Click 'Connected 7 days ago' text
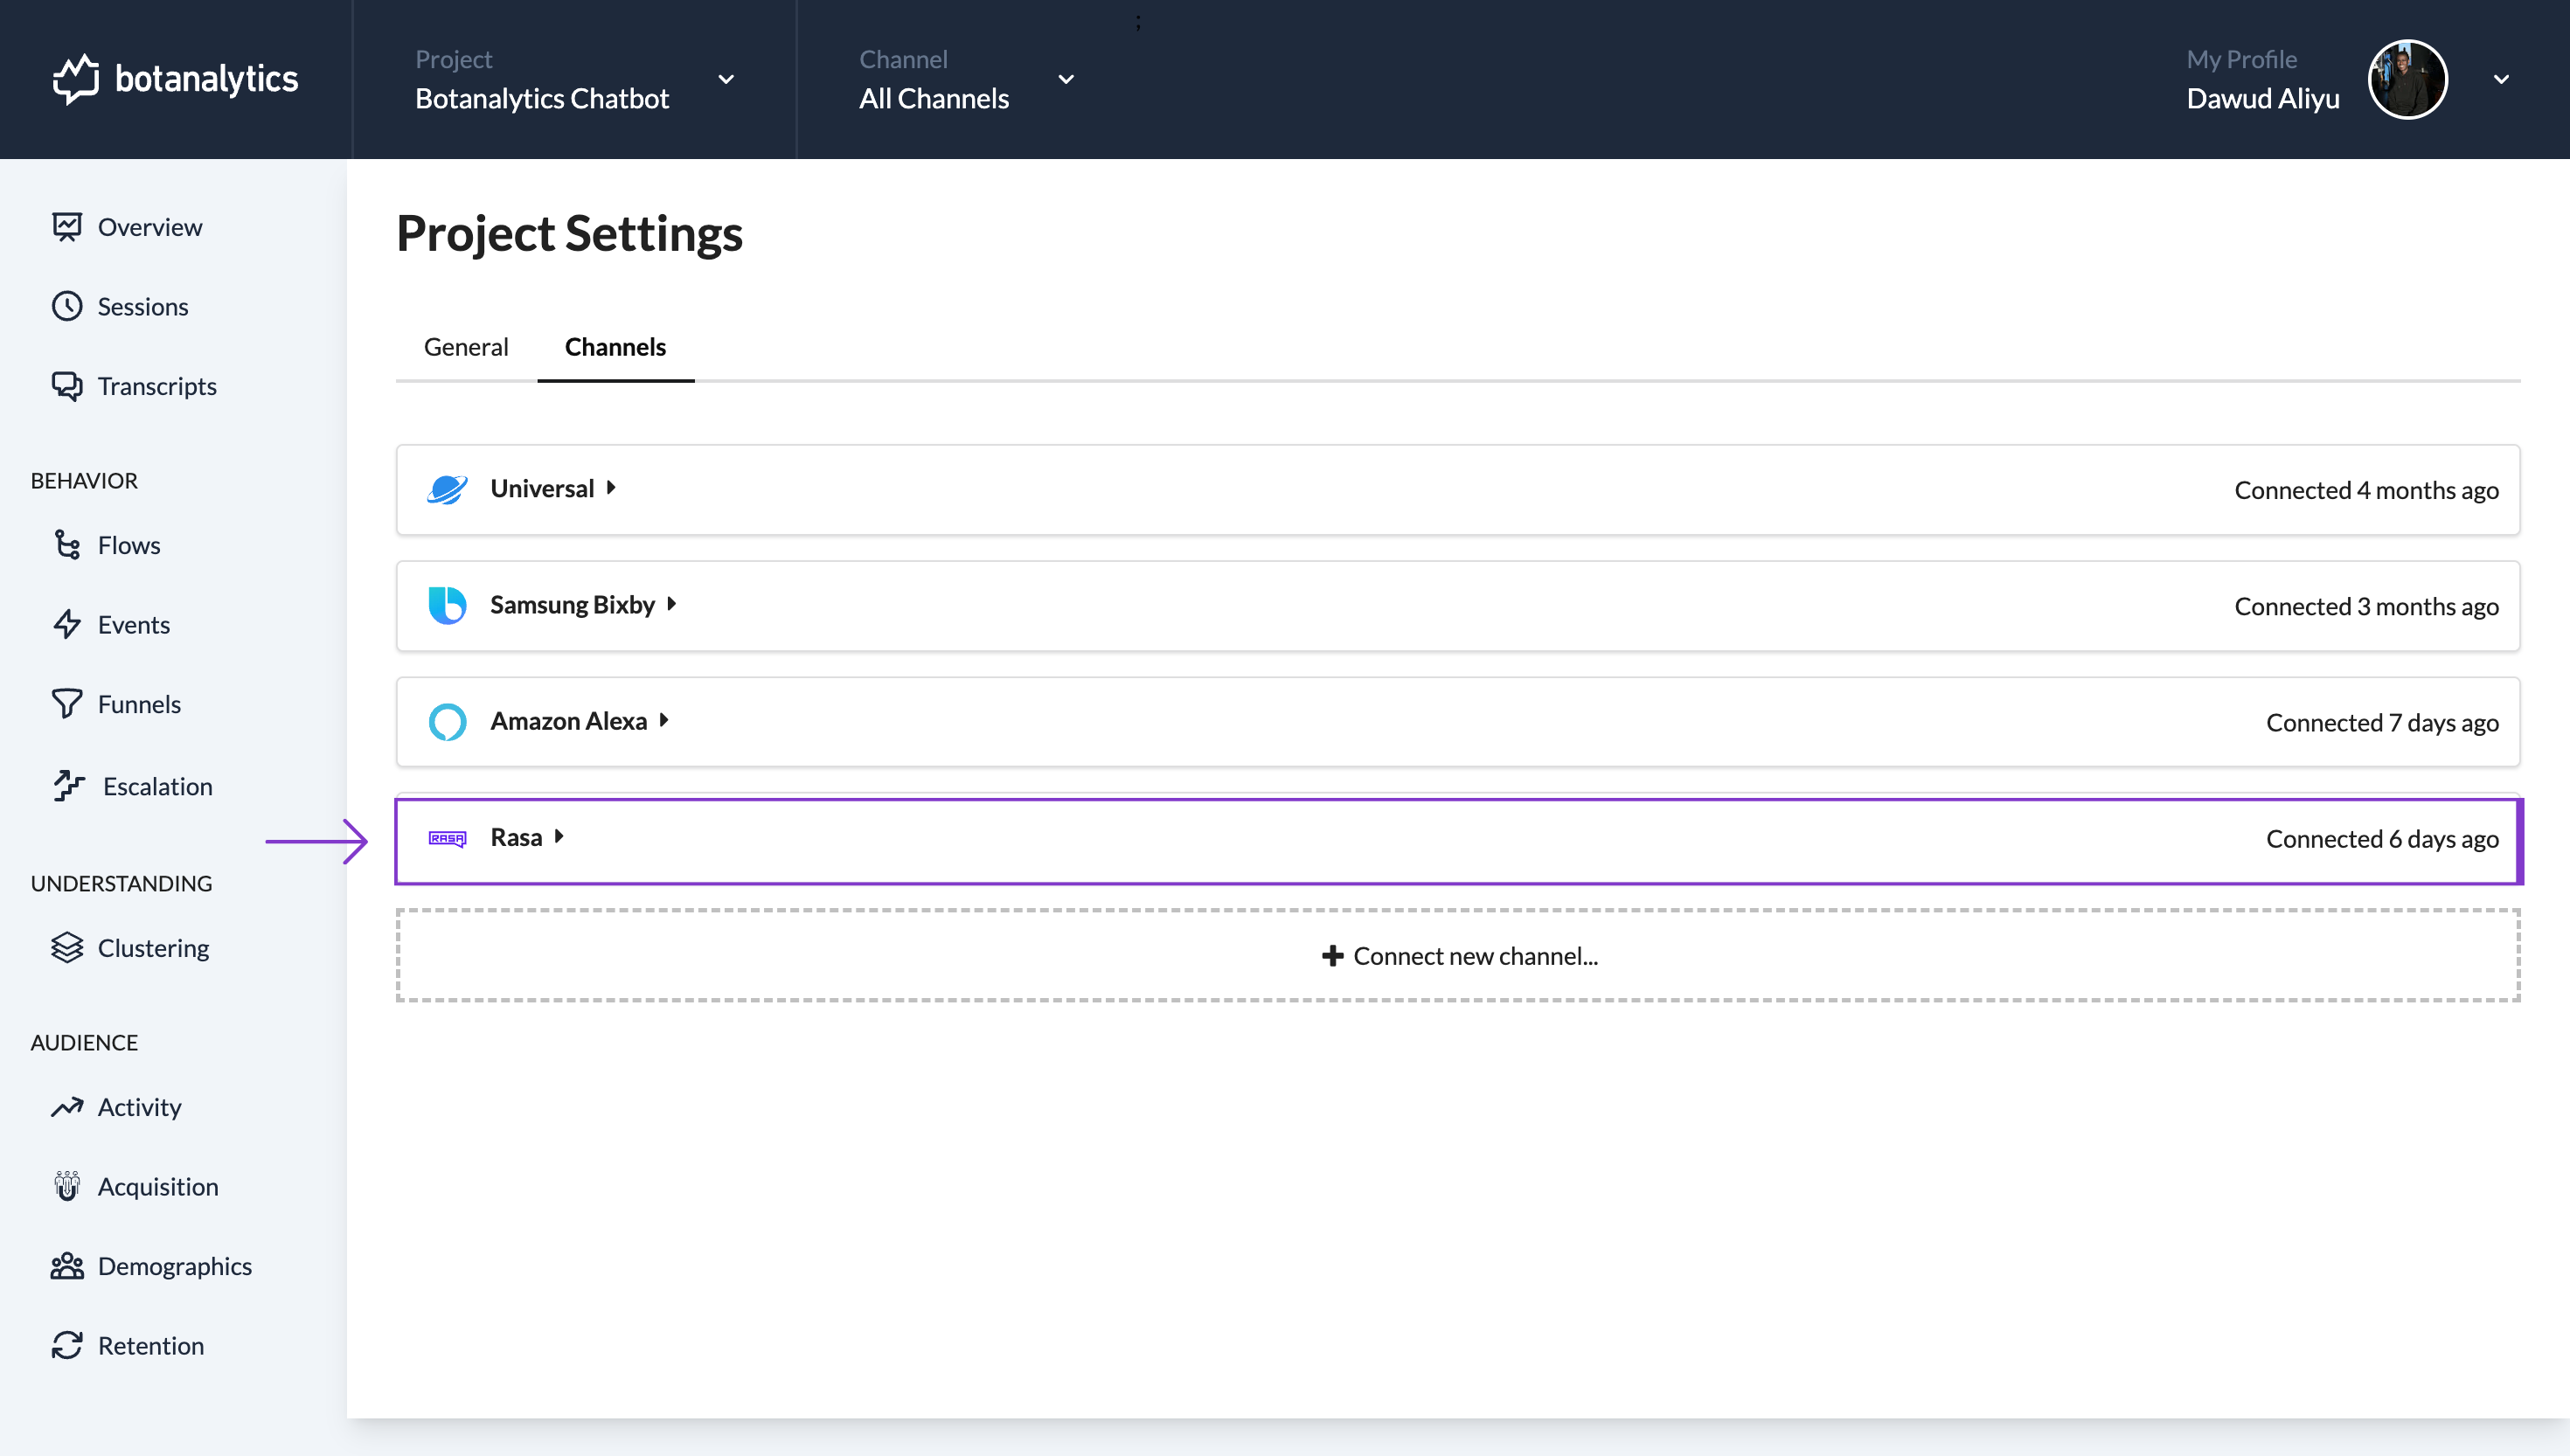Image resolution: width=2570 pixels, height=1456 pixels. click(2382, 722)
